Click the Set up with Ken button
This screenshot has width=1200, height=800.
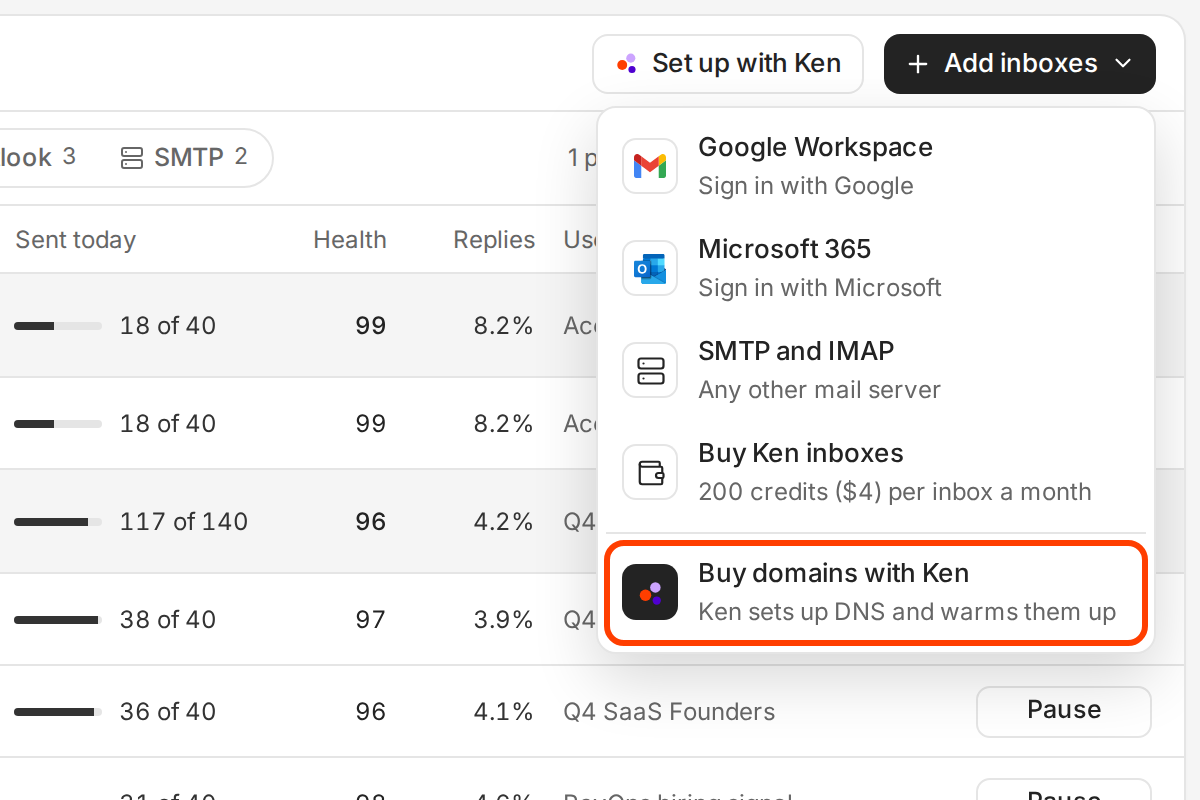[x=728, y=64]
